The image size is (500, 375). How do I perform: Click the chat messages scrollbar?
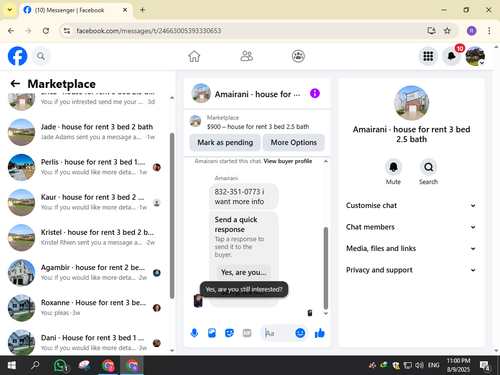click(x=326, y=268)
